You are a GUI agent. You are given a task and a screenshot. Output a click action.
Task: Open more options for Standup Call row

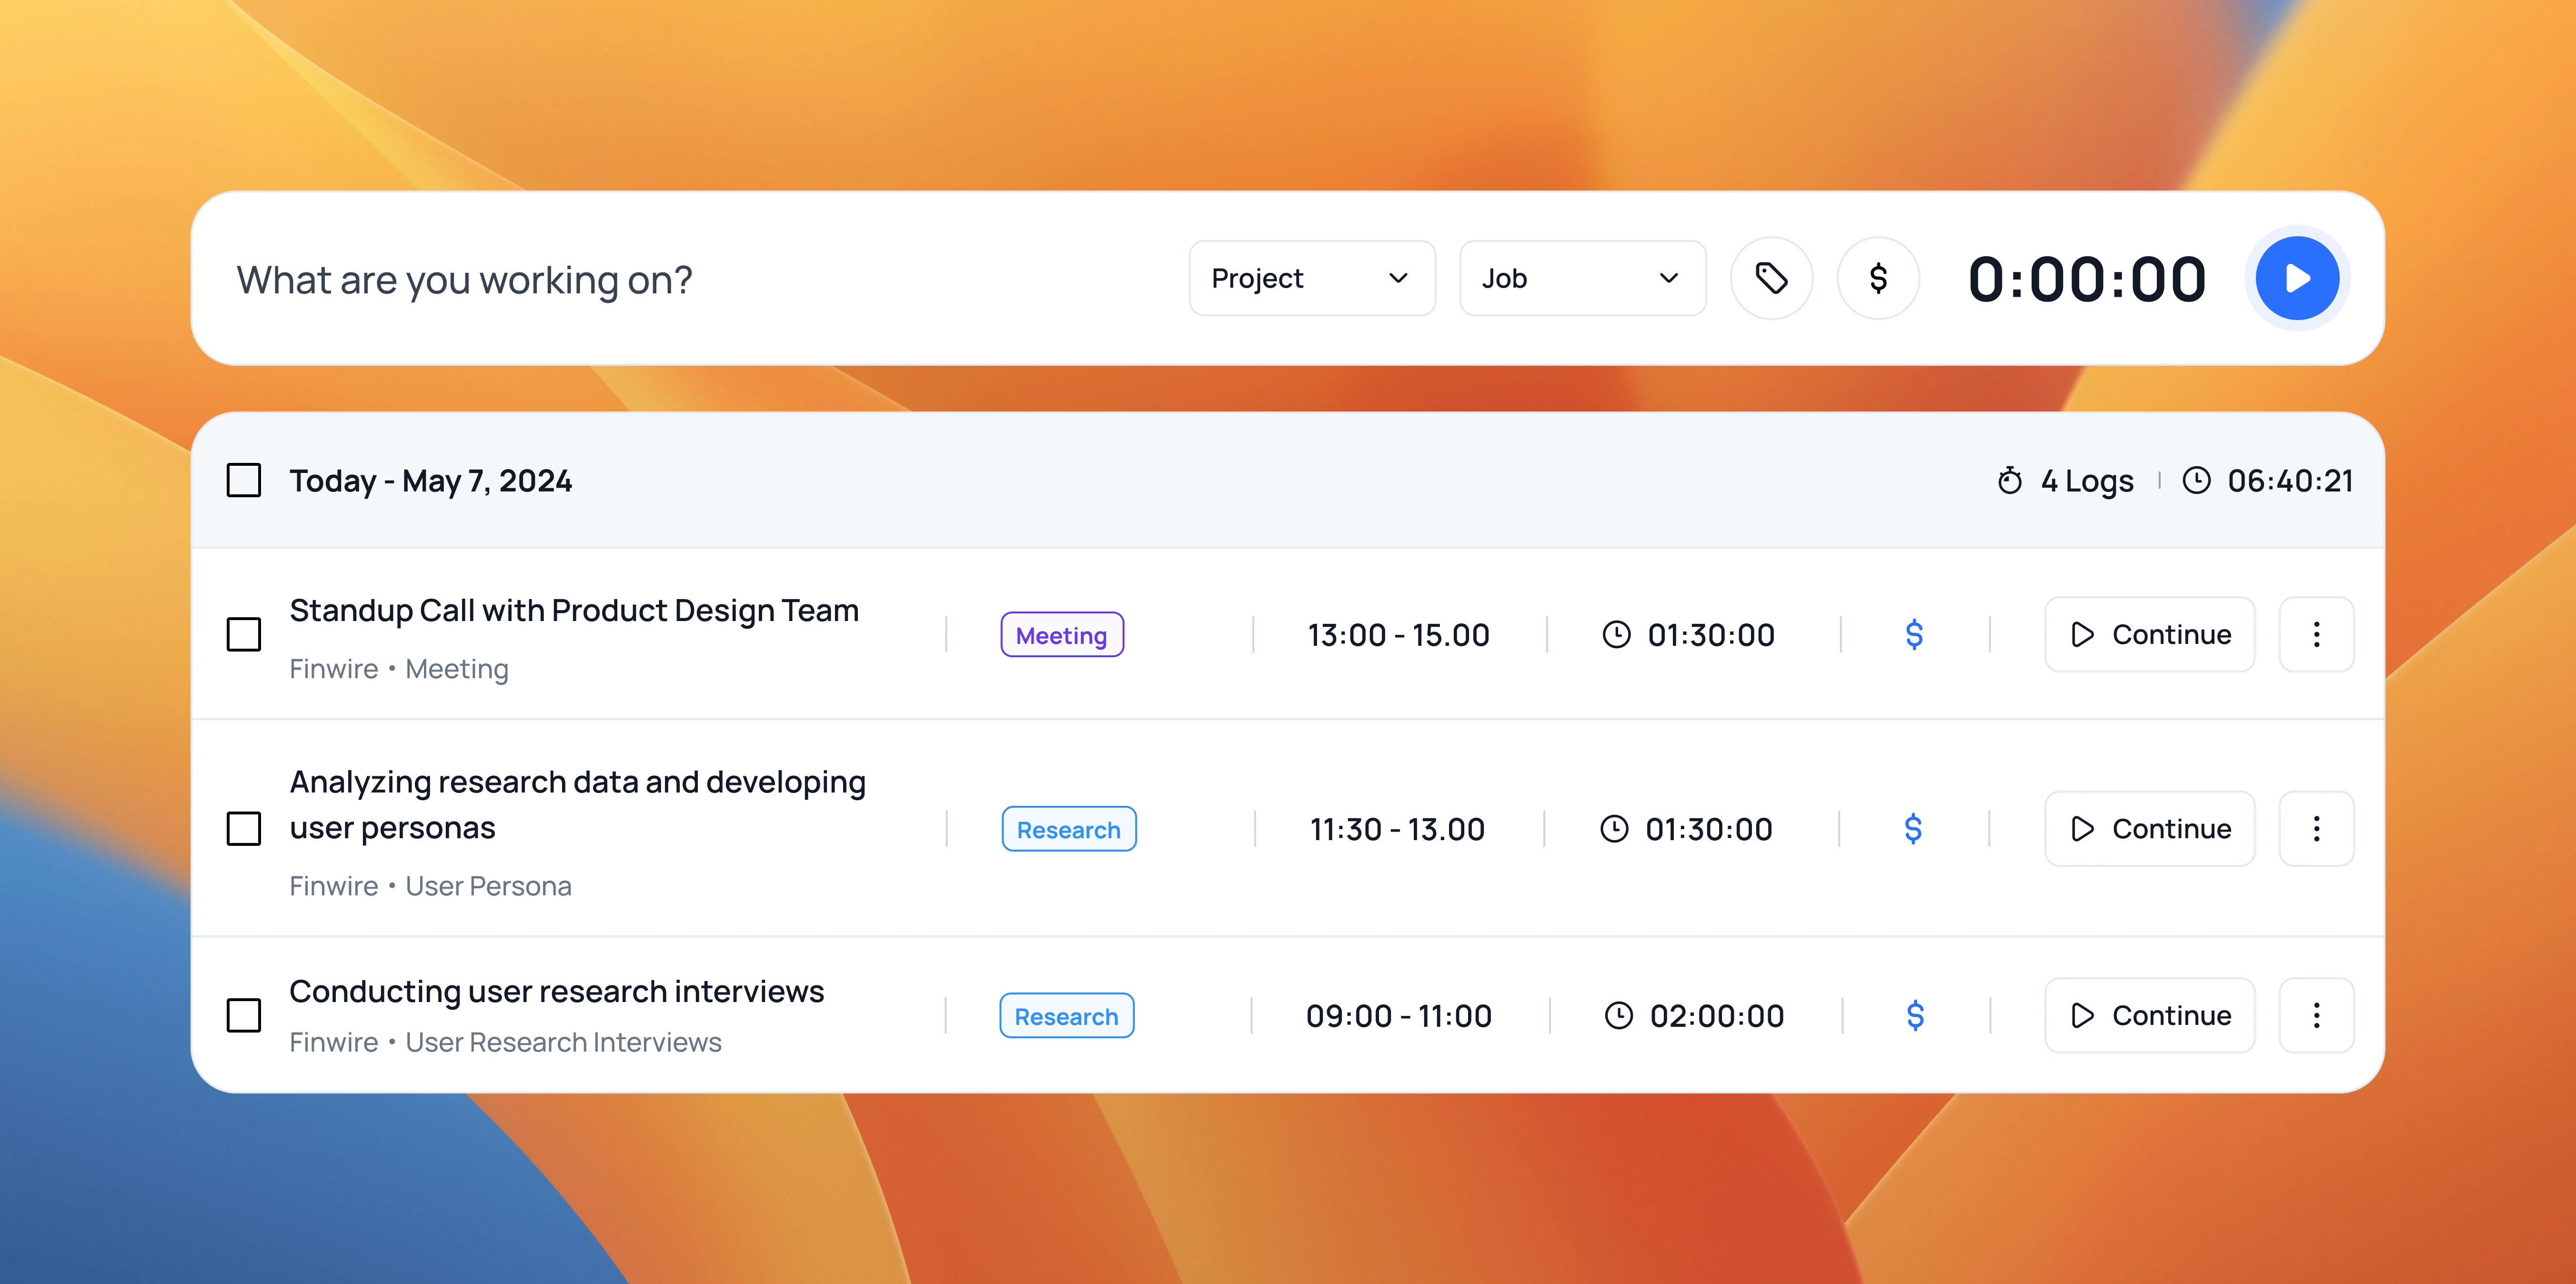tap(2316, 634)
